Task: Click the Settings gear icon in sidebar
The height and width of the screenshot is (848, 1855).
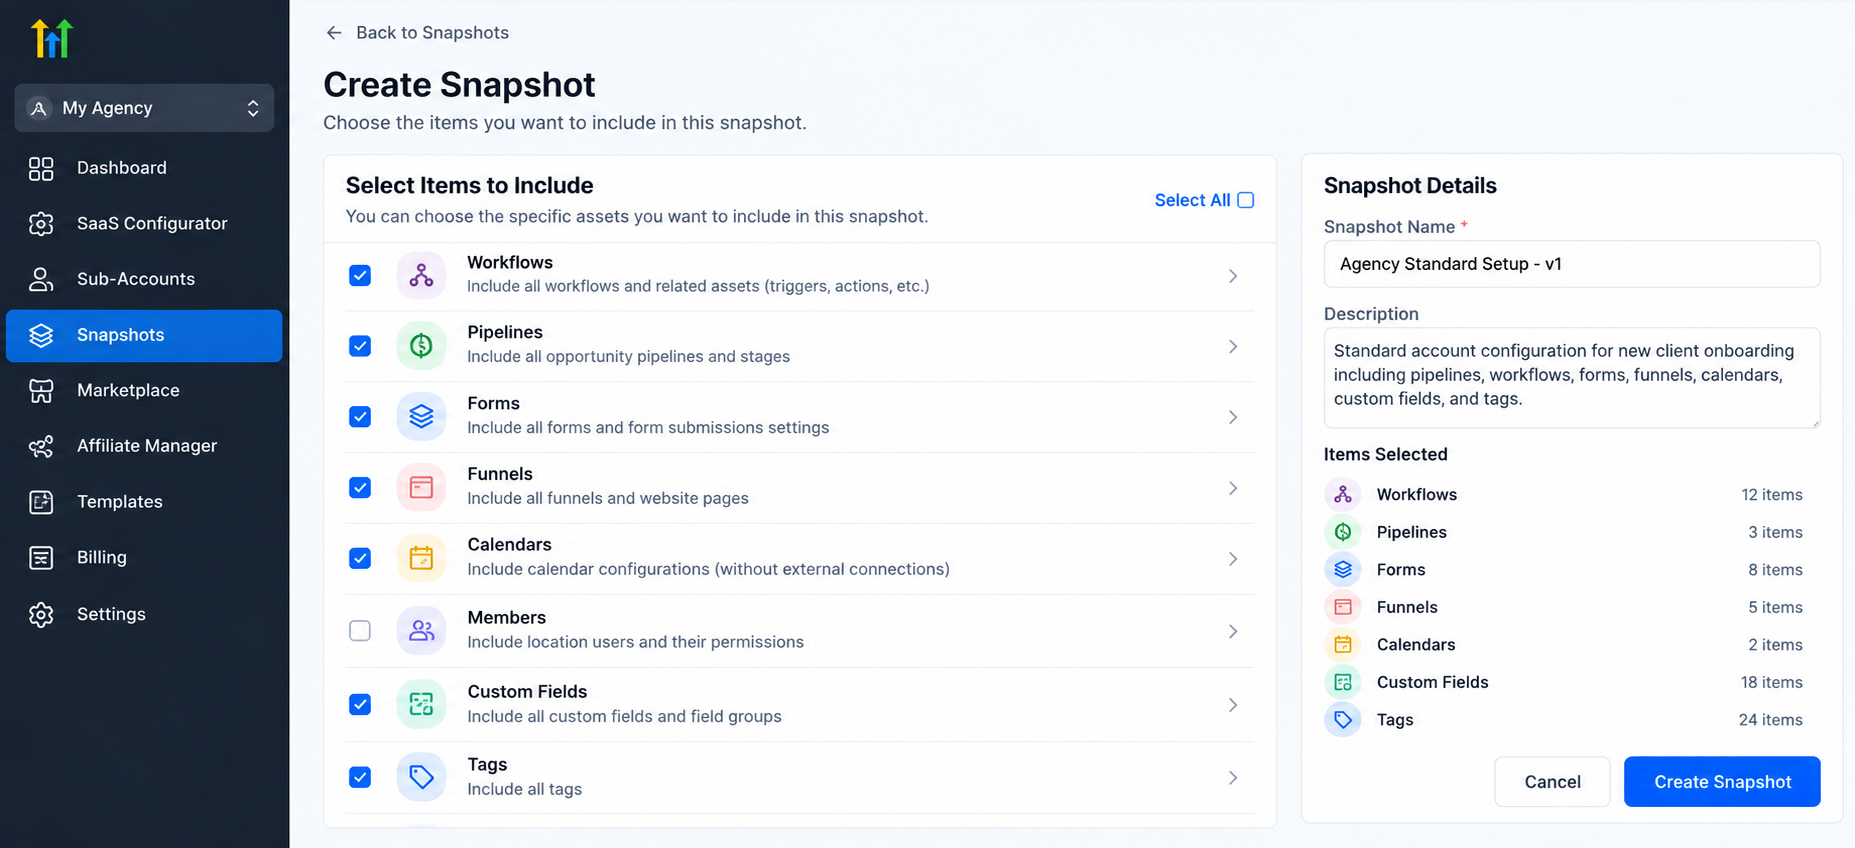Action: [x=41, y=614]
